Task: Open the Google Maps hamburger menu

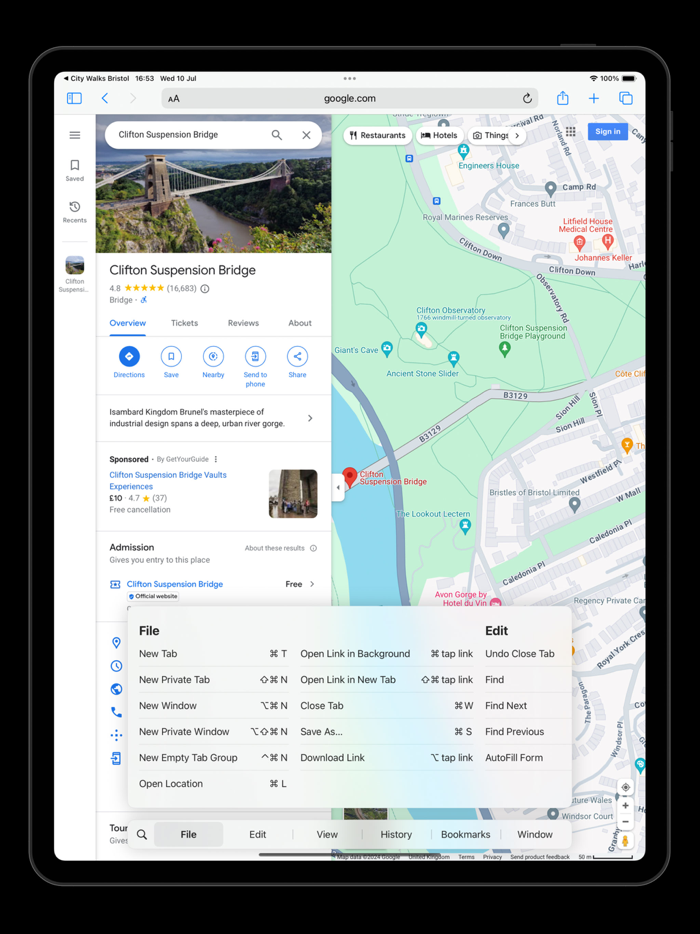Action: pyautogui.click(x=74, y=135)
